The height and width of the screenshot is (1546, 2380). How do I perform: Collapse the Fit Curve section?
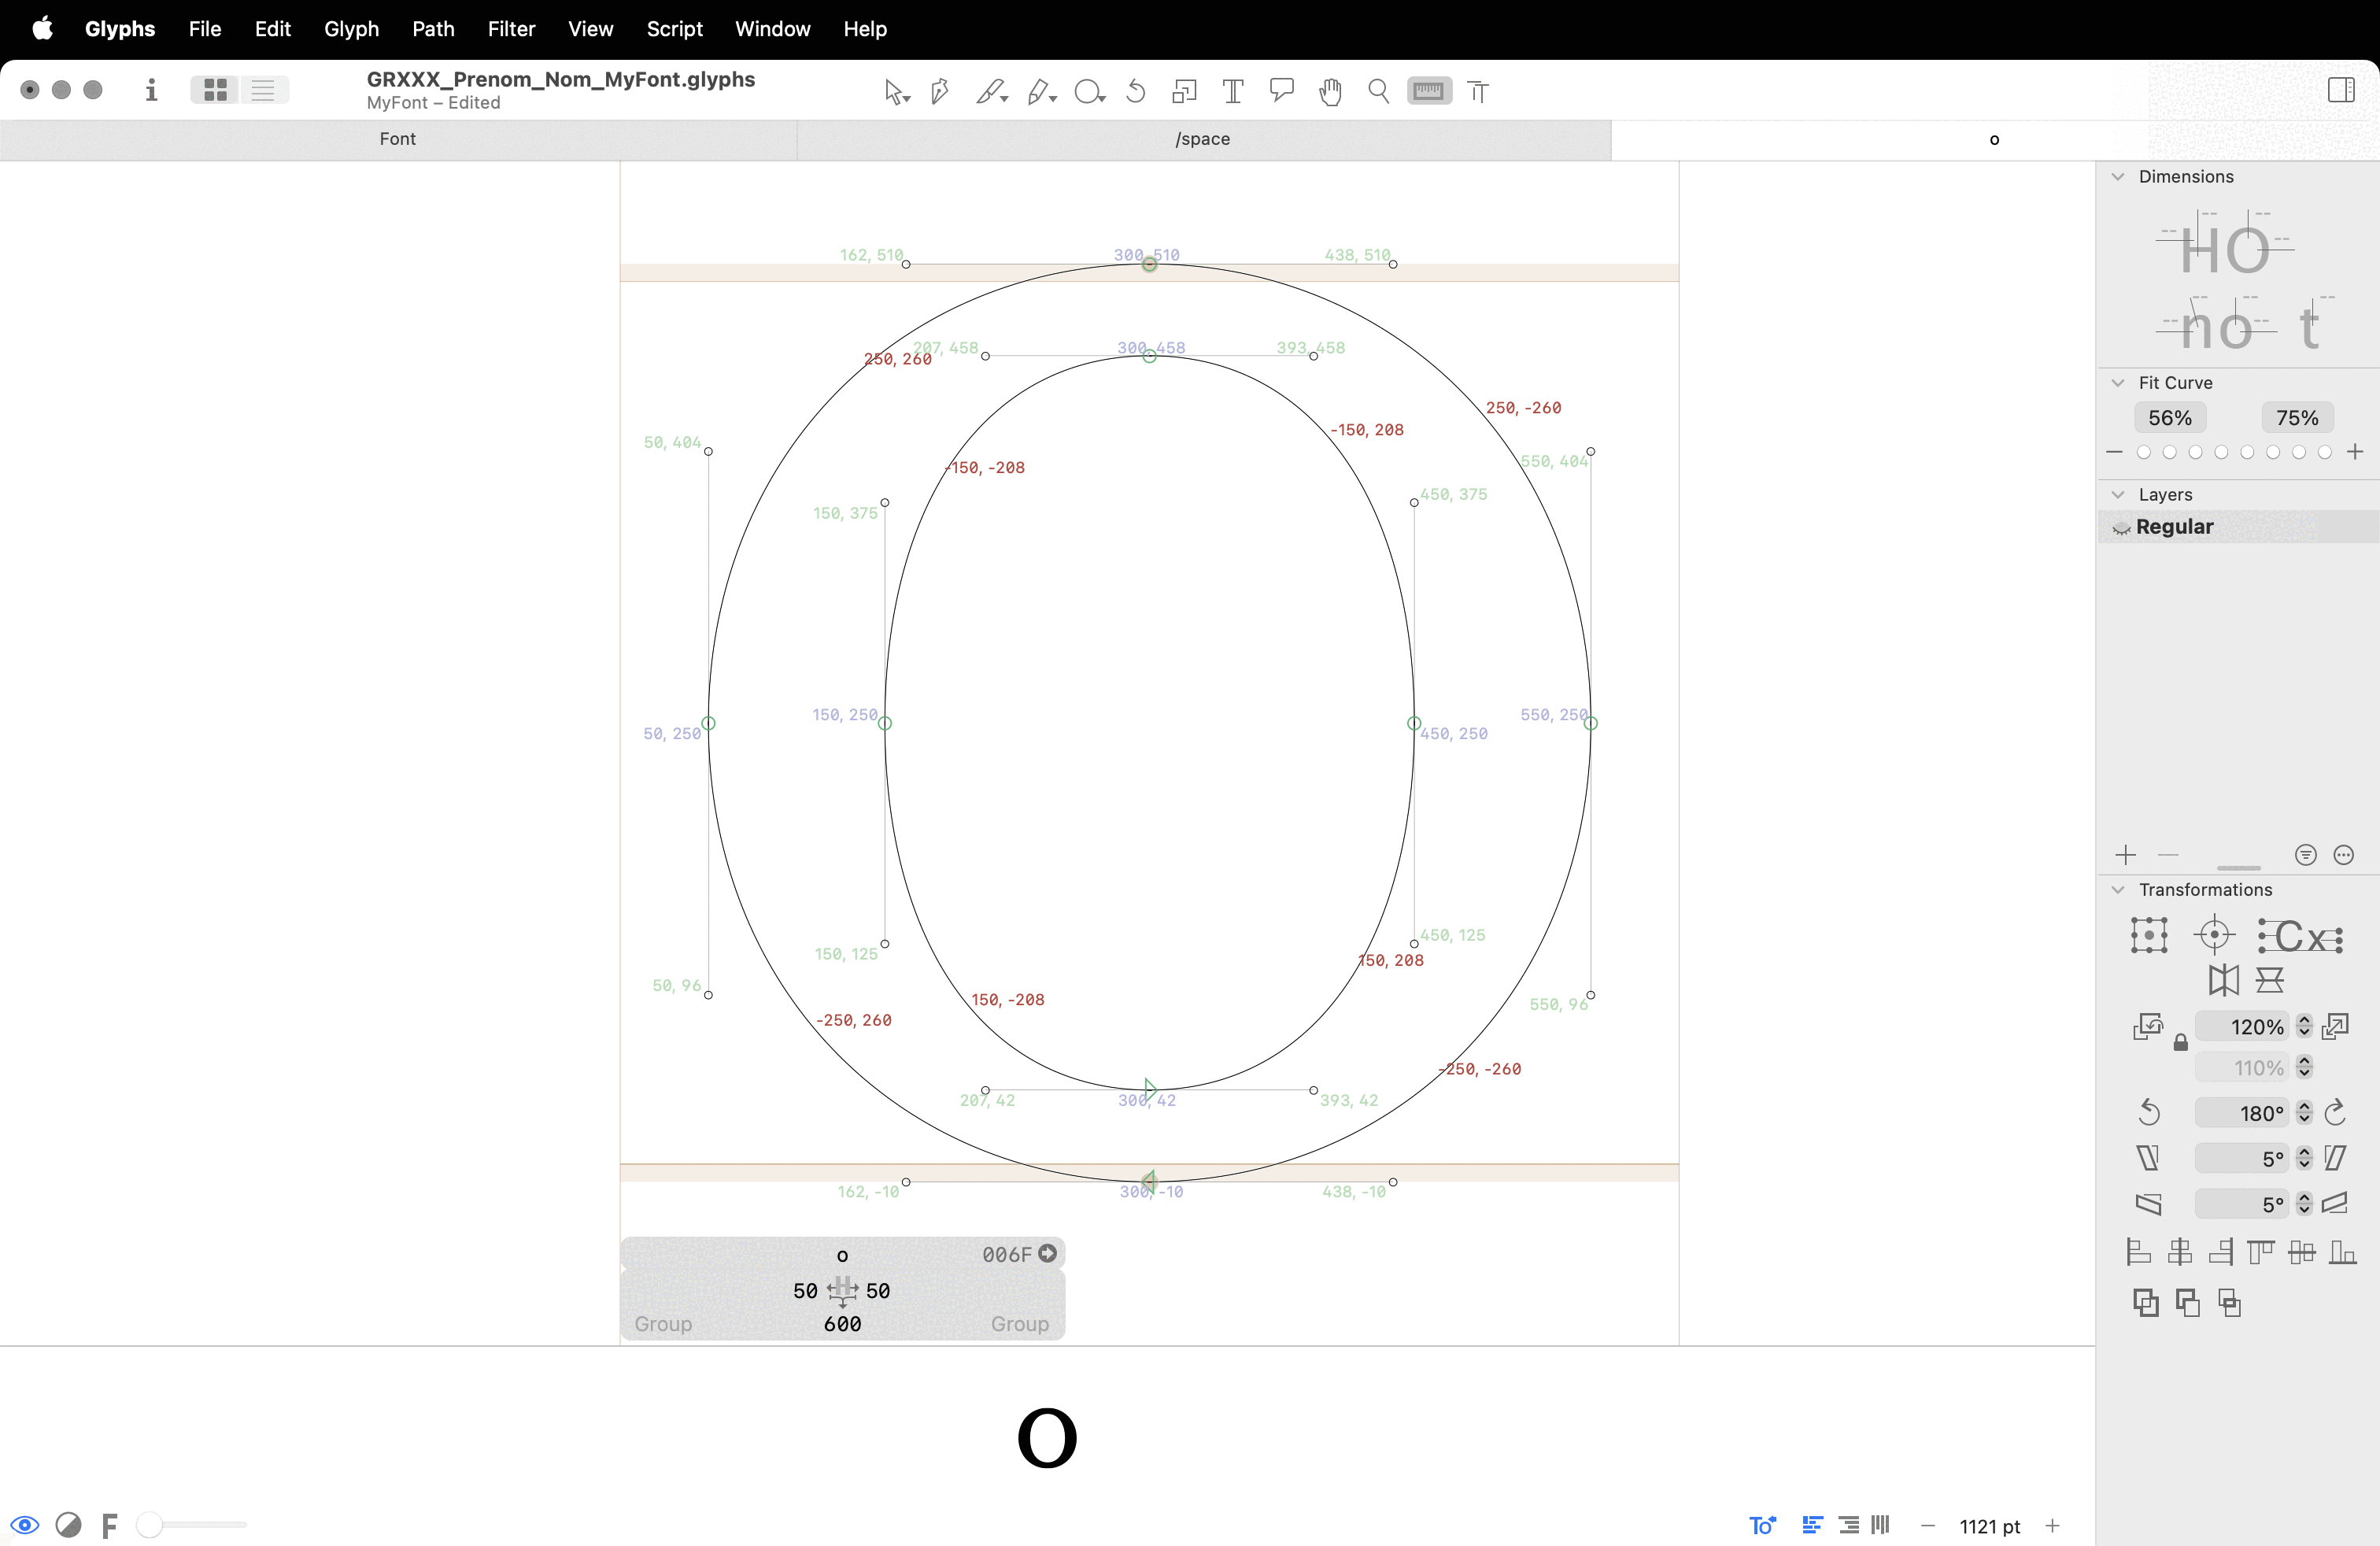(2117, 383)
